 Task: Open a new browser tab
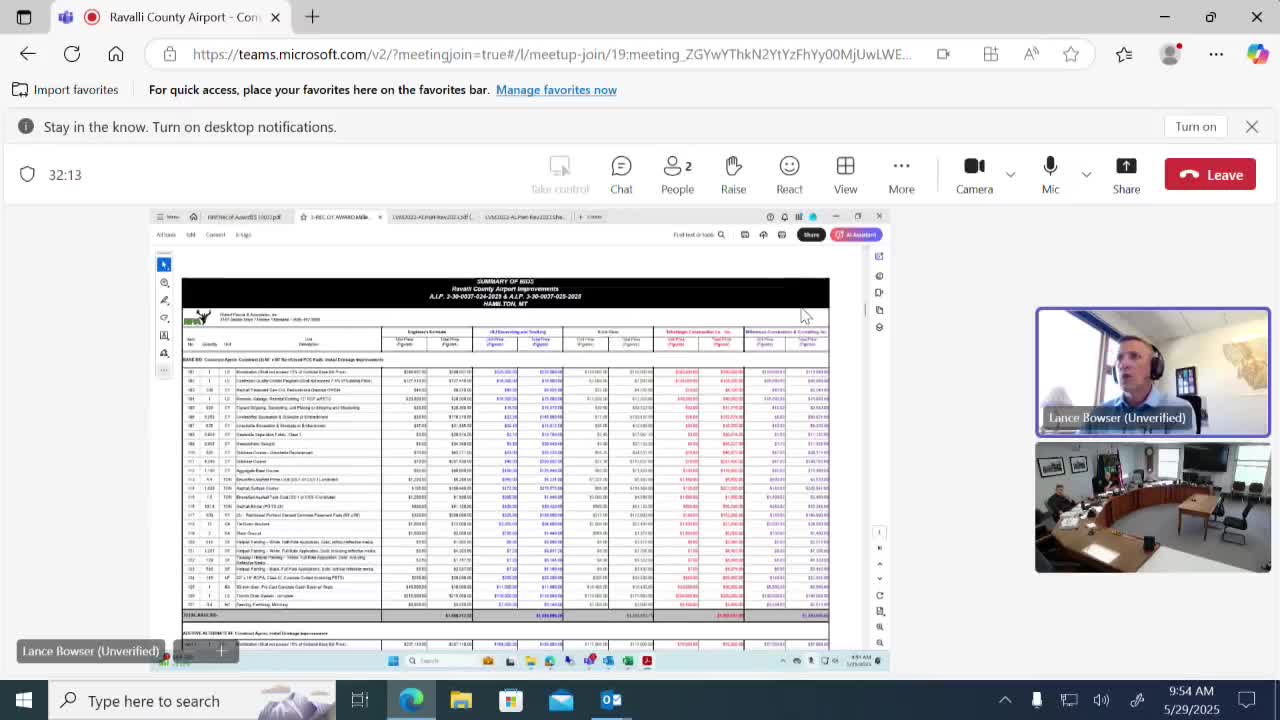312,17
